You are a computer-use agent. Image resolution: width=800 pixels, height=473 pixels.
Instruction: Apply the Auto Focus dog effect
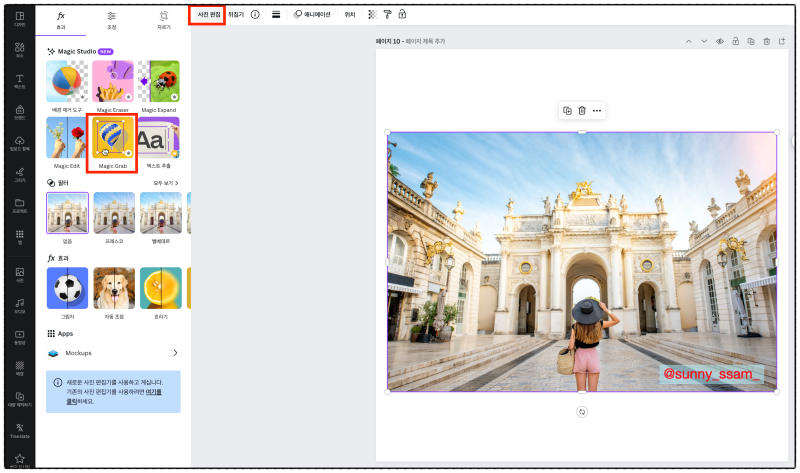pos(114,288)
